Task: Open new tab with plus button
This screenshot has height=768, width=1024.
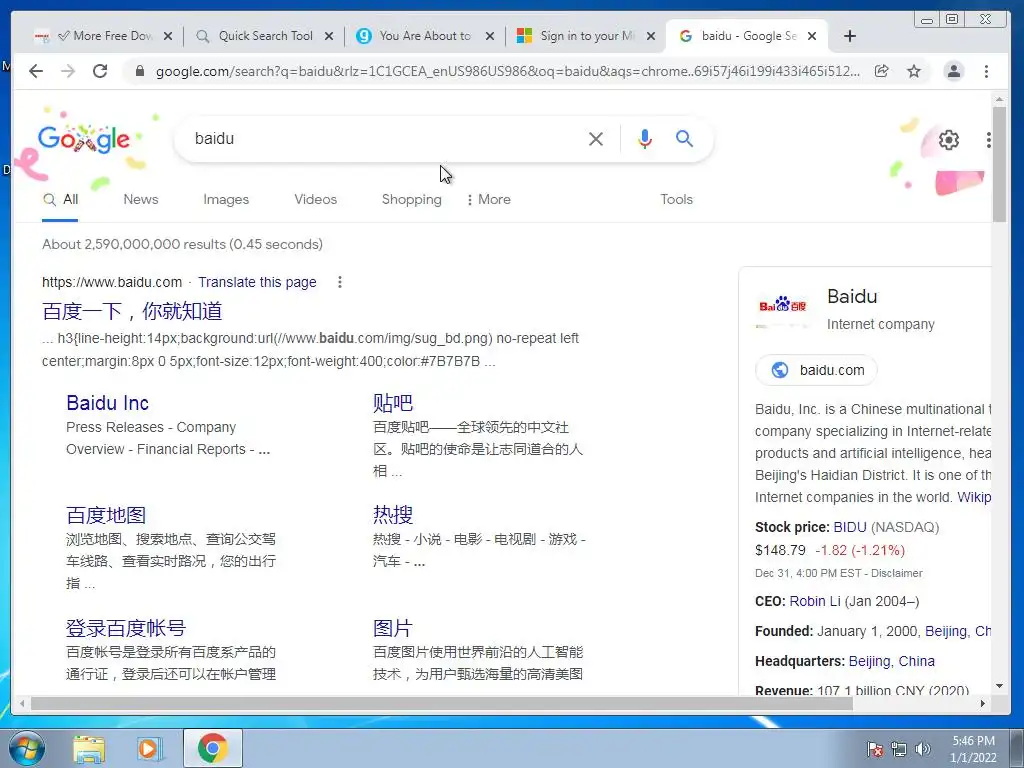Action: pyautogui.click(x=850, y=36)
